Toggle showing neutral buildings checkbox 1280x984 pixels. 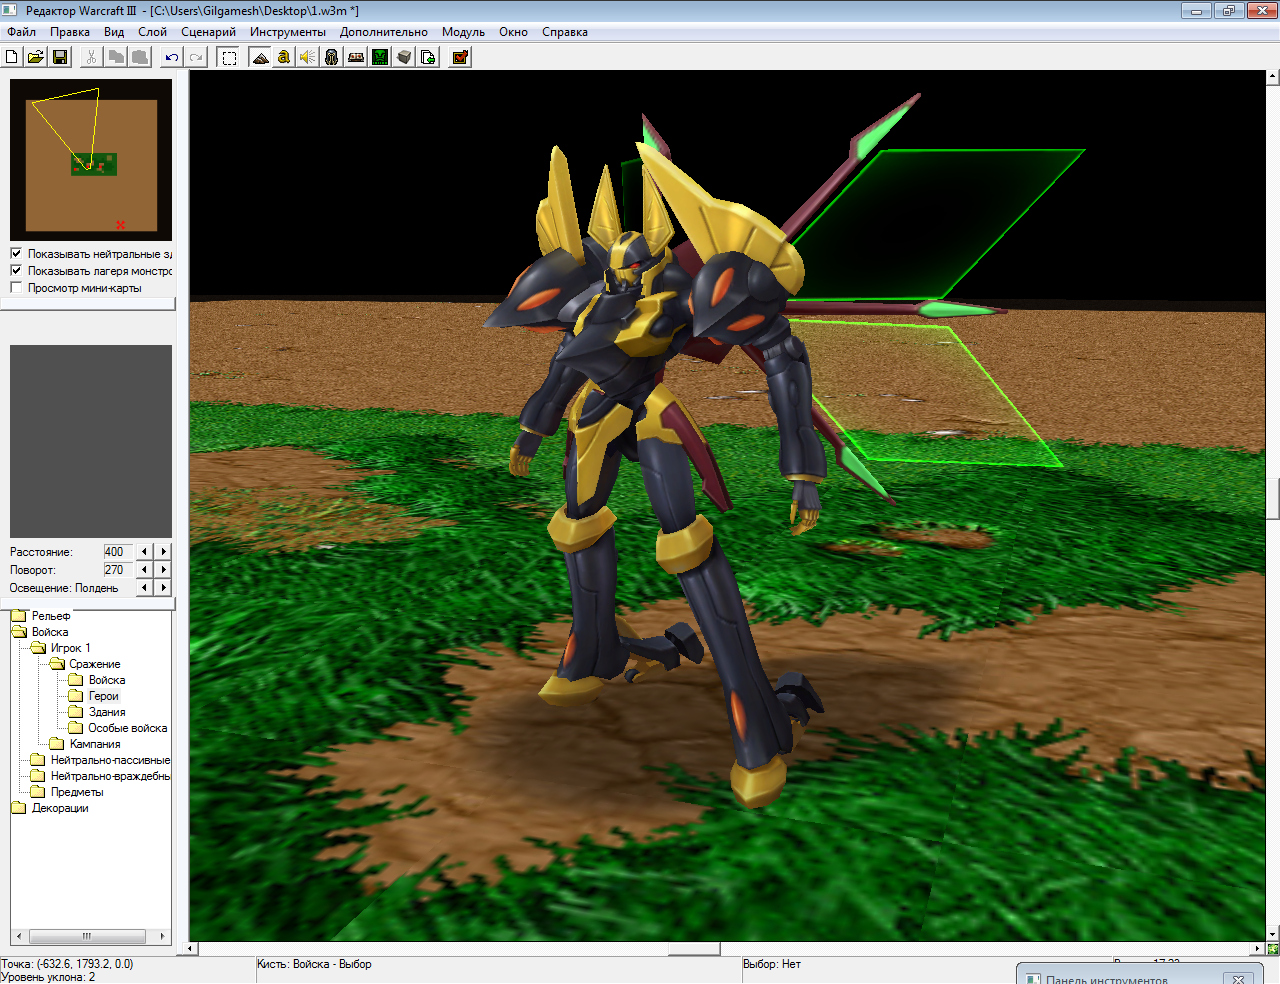16,254
